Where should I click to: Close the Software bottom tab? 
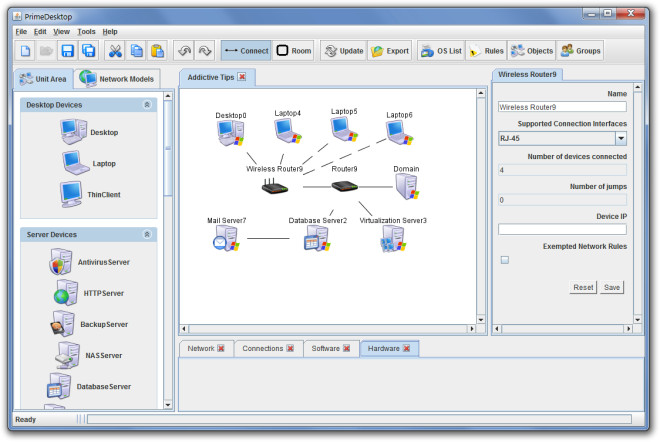tap(346, 348)
